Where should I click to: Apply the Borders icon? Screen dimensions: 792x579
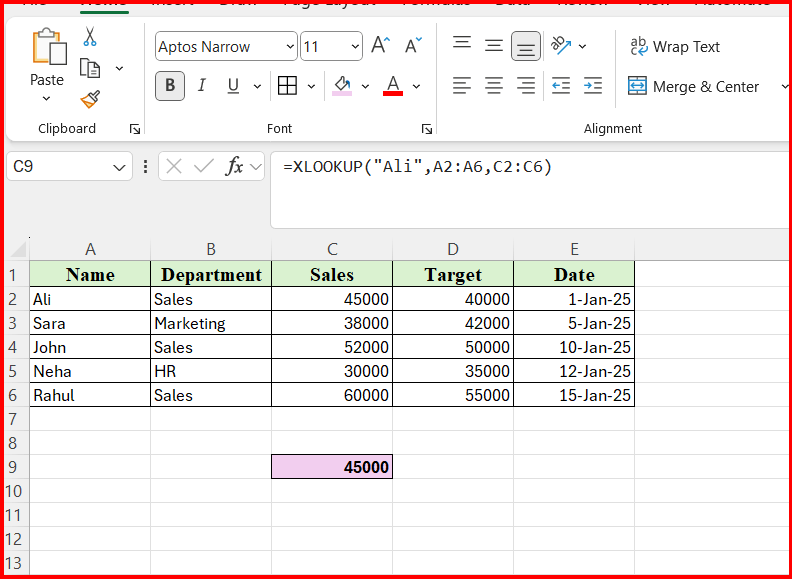tap(287, 86)
